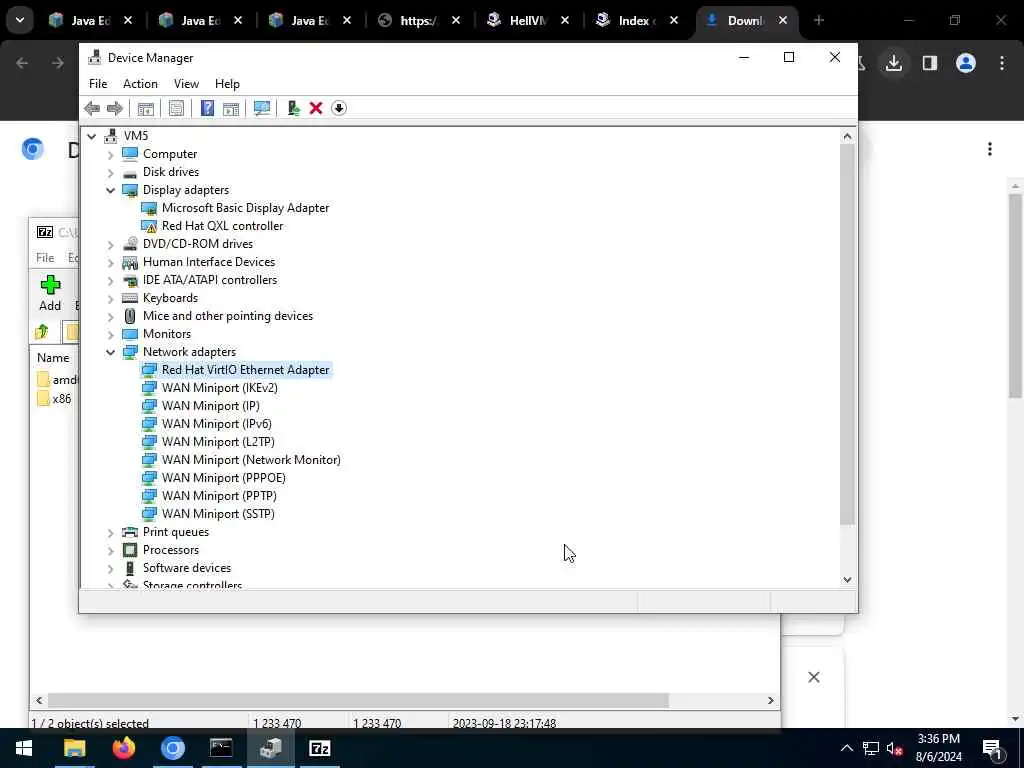The height and width of the screenshot is (768, 1024).
Task: Open a new browser tab
Action: 818,20
